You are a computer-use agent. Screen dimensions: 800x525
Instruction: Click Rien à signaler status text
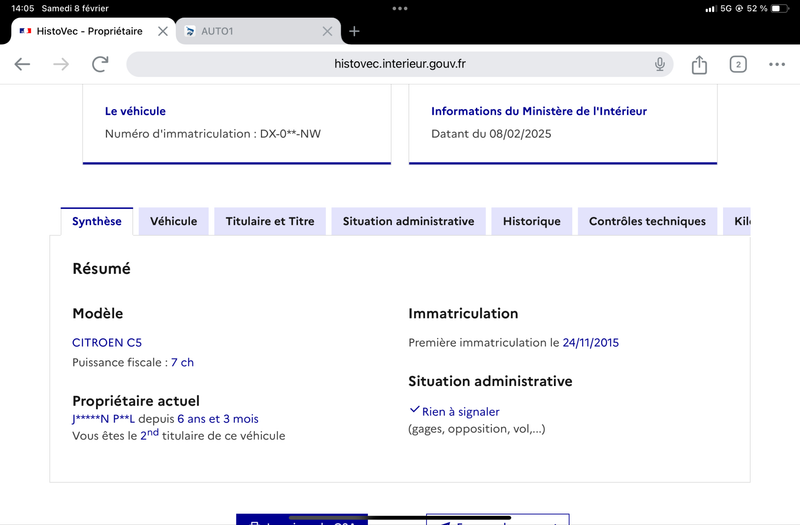(x=460, y=412)
